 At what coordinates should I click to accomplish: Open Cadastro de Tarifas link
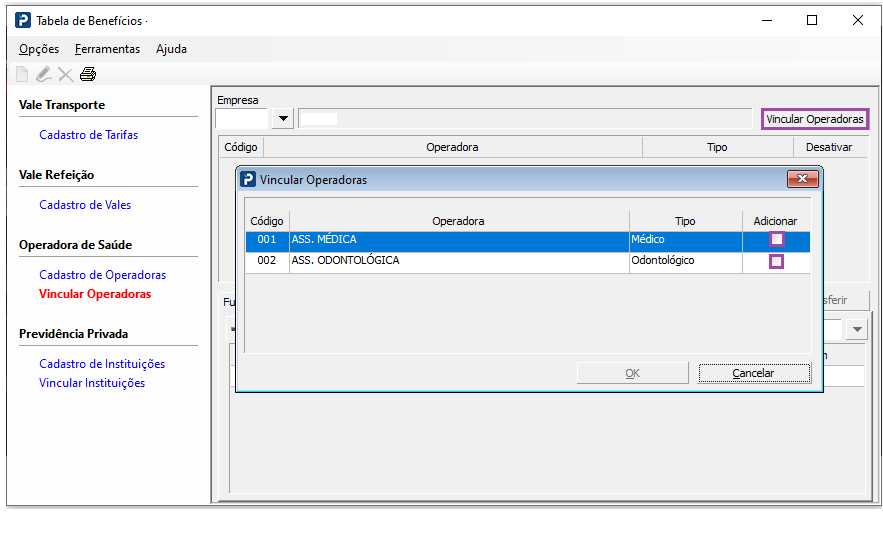coord(88,135)
